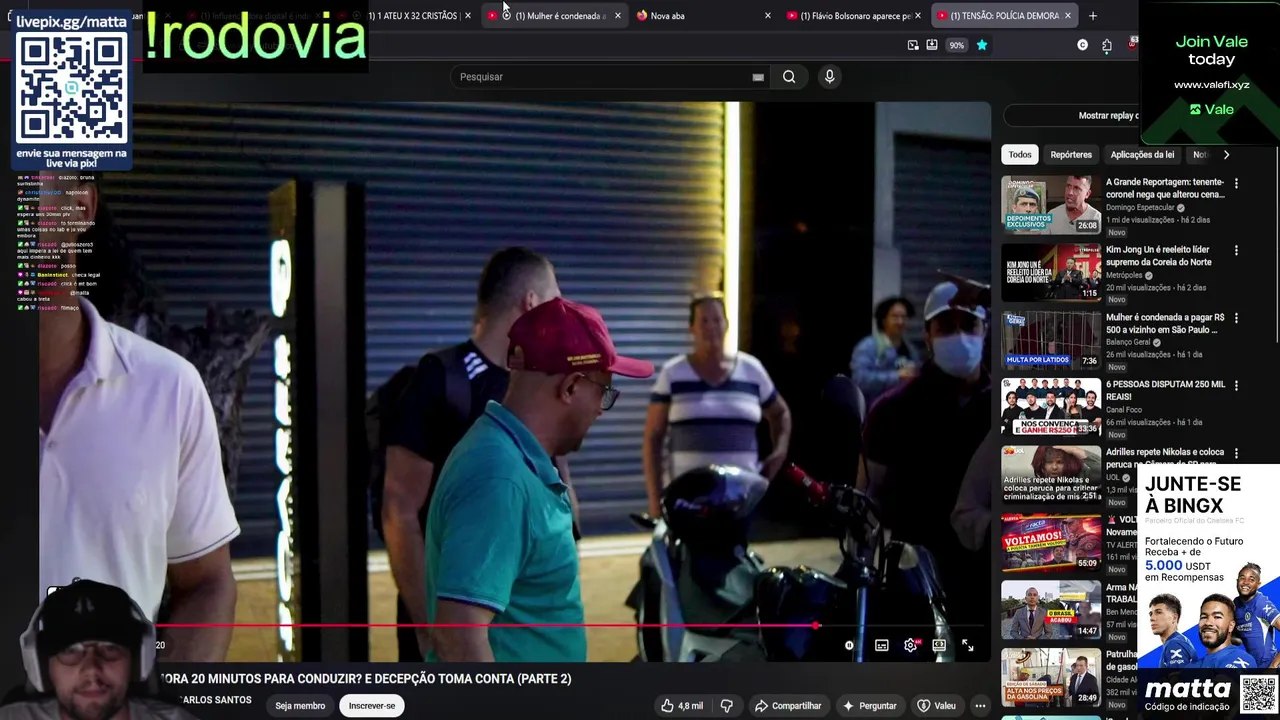Select the Todos filter chip

click(x=1020, y=155)
